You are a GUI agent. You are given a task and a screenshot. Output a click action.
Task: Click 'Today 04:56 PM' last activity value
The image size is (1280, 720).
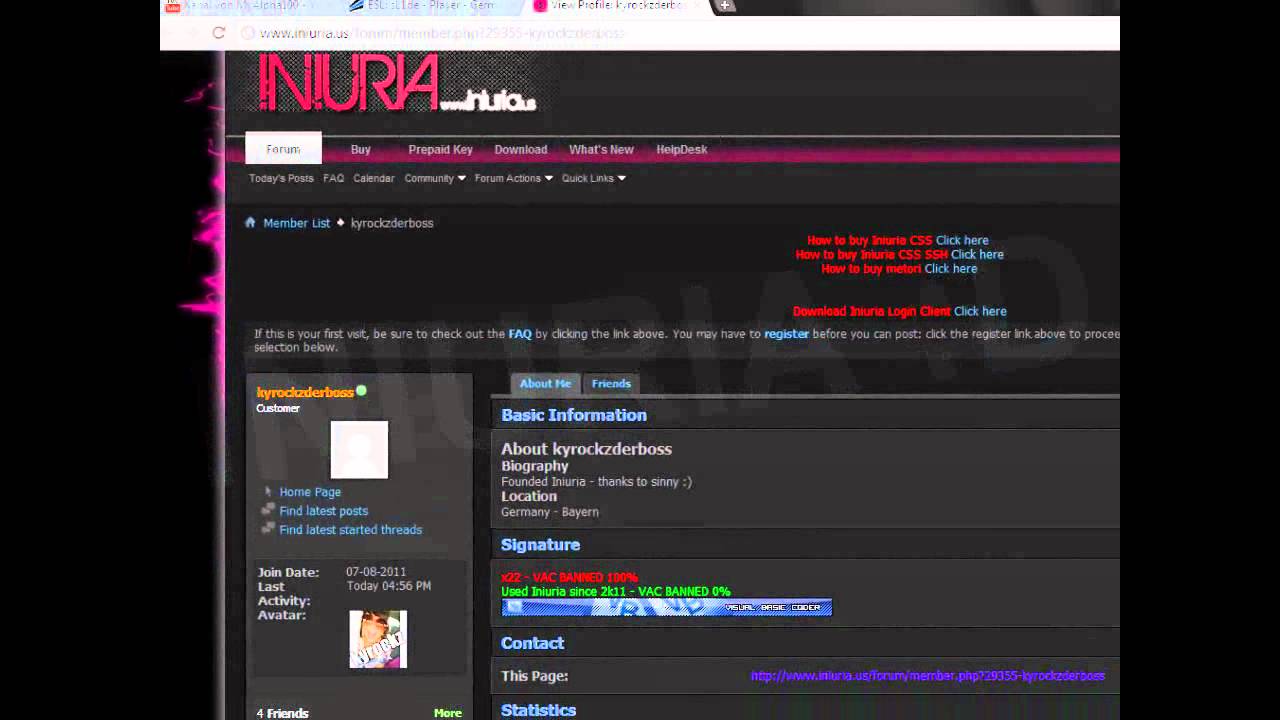[x=389, y=586]
